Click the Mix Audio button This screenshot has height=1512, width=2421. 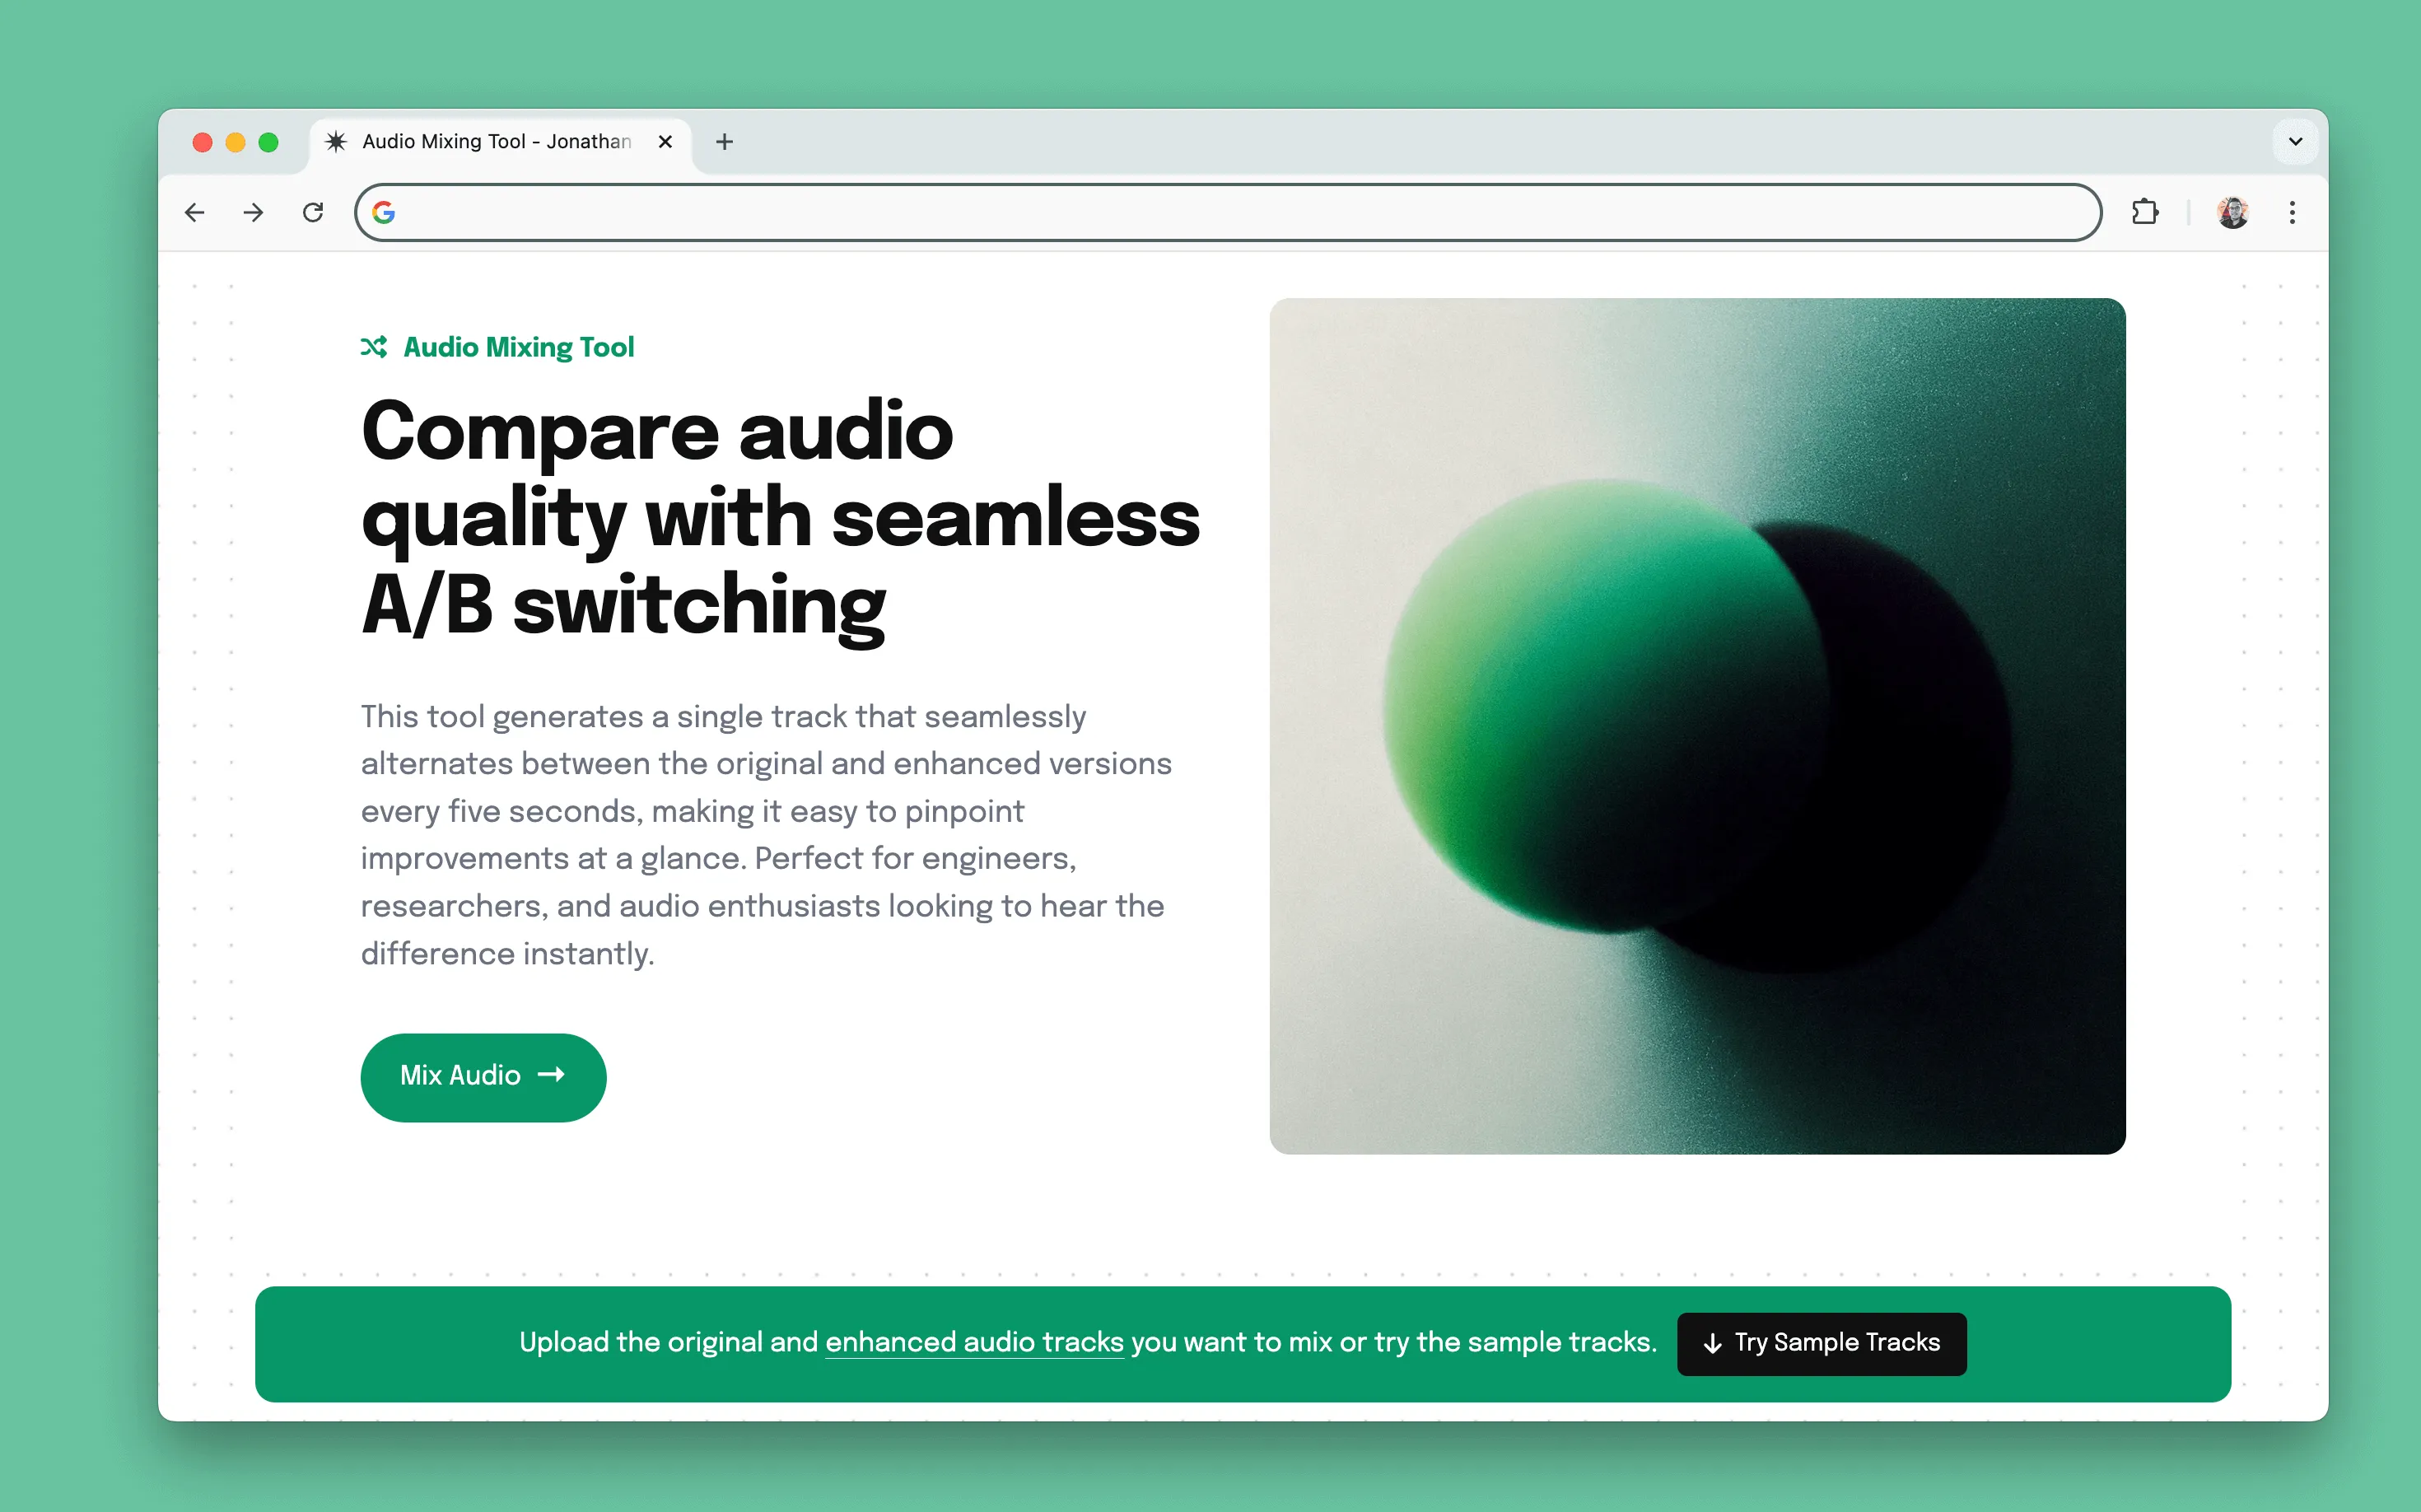[483, 1077]
